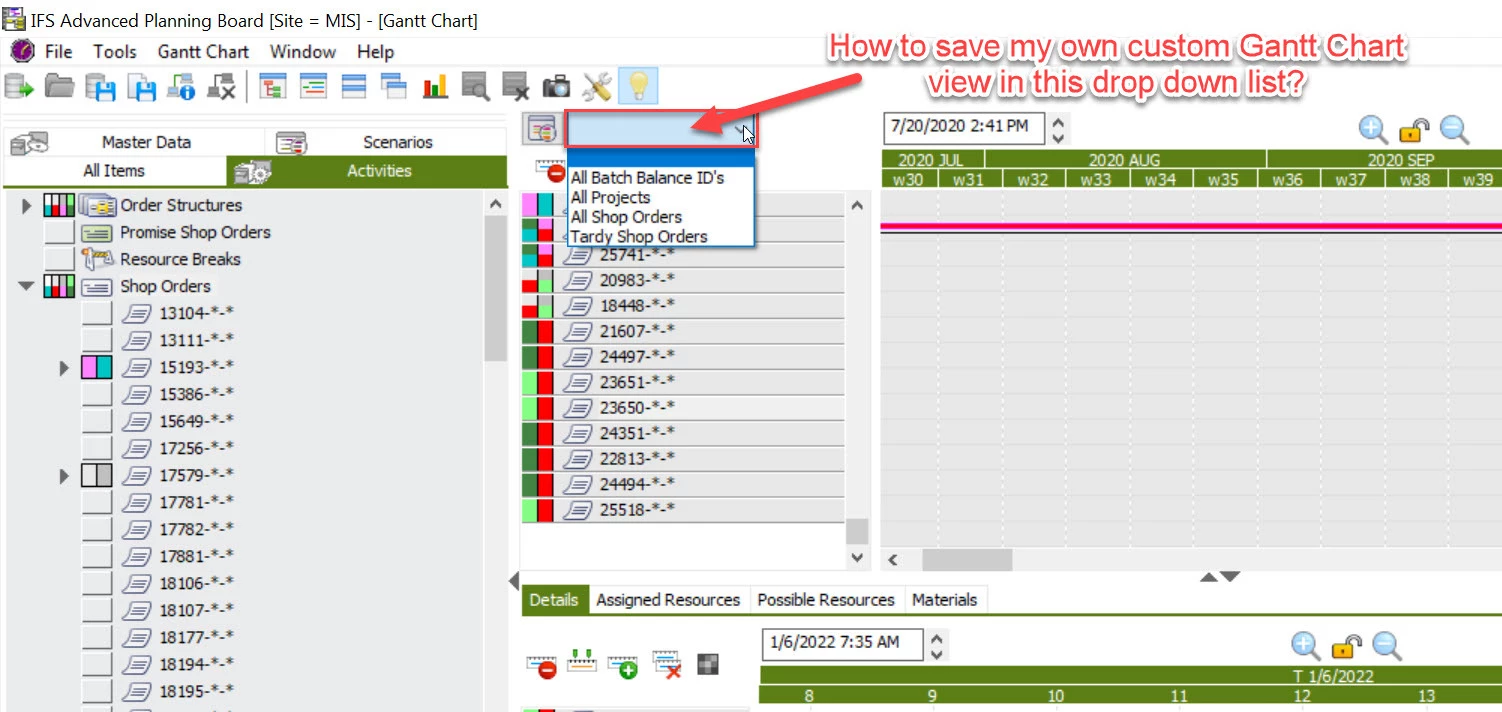The image size is (1502, 712).
Task: Select the 21607-*-* row in Gantt list
Action: pyautogui.click(x=682, y=331)
